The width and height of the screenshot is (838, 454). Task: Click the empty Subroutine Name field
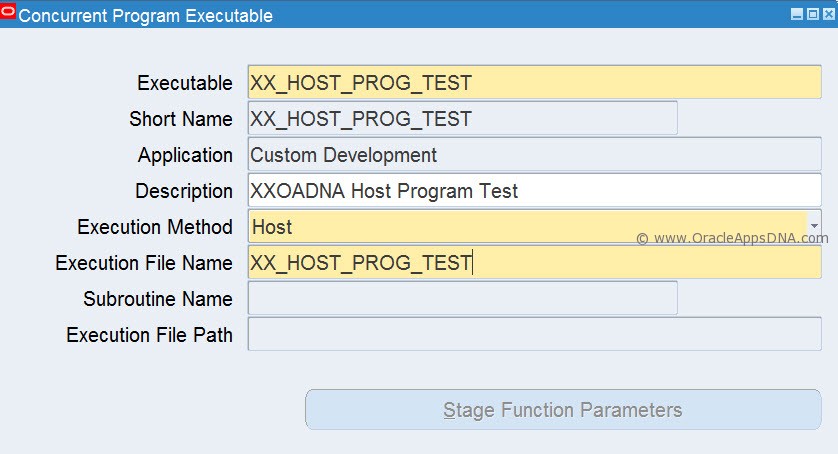tap(463, 298)
